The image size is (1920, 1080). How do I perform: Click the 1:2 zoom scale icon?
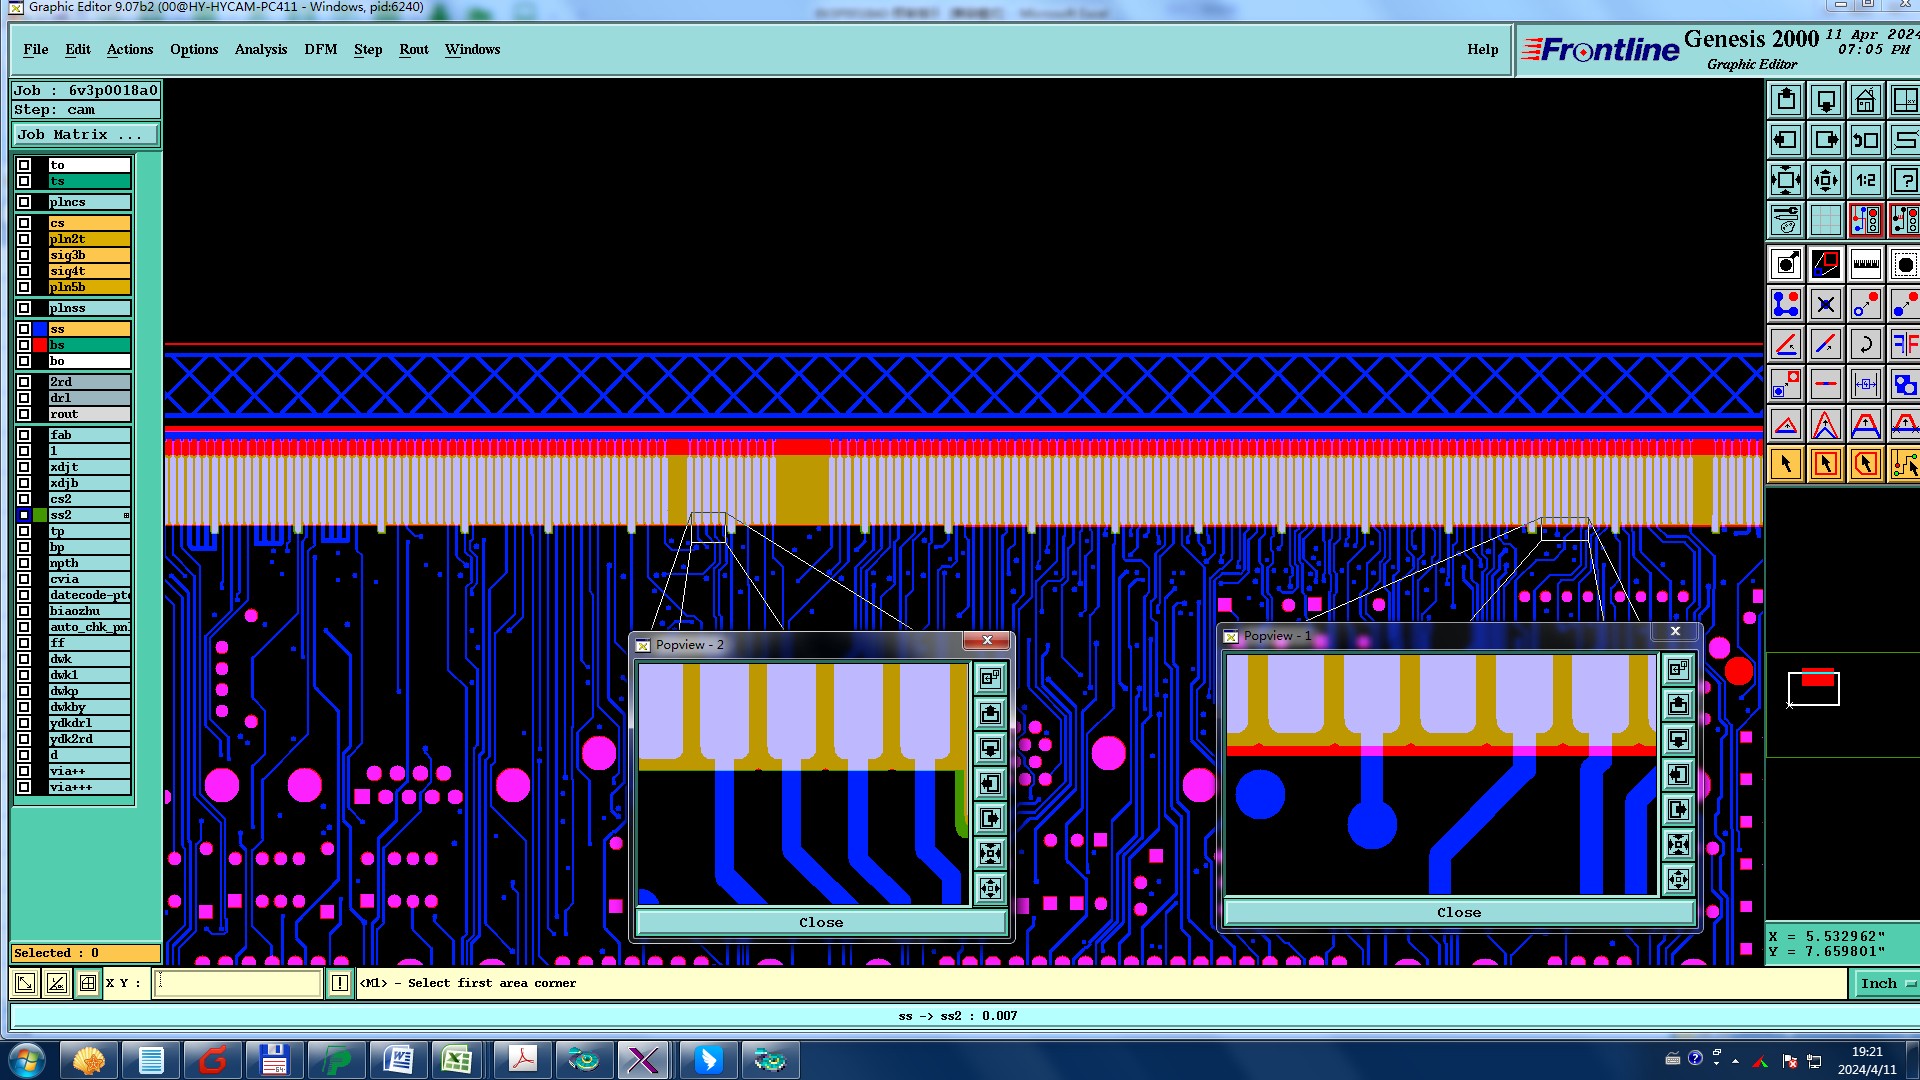pyautogui.click(x=1865, y=181)
